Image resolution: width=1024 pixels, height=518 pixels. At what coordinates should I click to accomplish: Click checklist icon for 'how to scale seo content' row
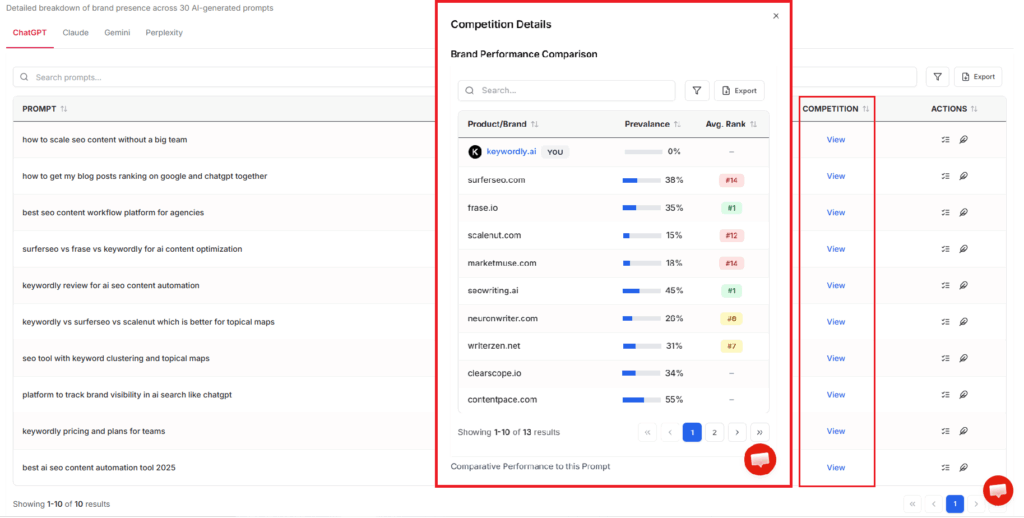pos(946,140)
